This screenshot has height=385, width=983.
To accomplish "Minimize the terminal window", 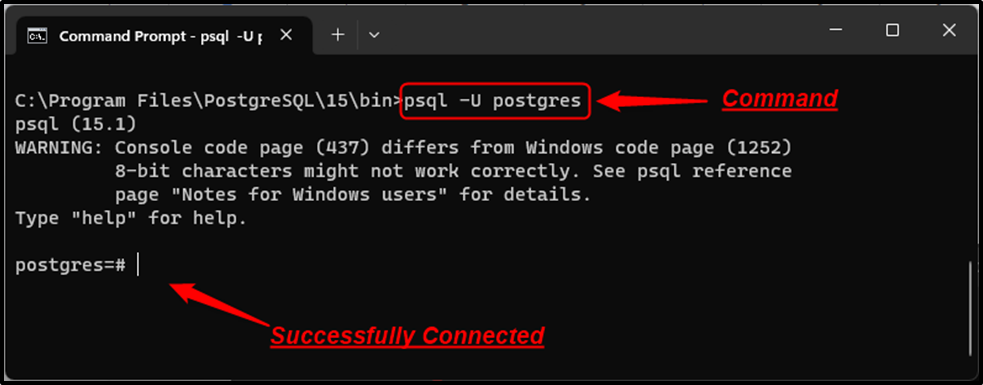I will pyautogui.click(x=834, y=29).
